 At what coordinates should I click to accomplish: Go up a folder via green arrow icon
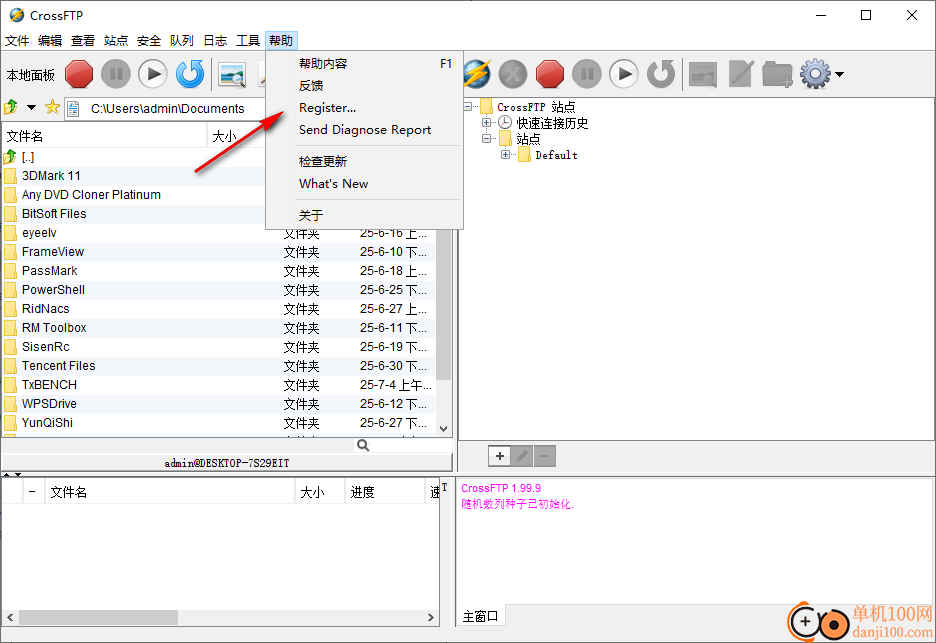tap(11, 107)
